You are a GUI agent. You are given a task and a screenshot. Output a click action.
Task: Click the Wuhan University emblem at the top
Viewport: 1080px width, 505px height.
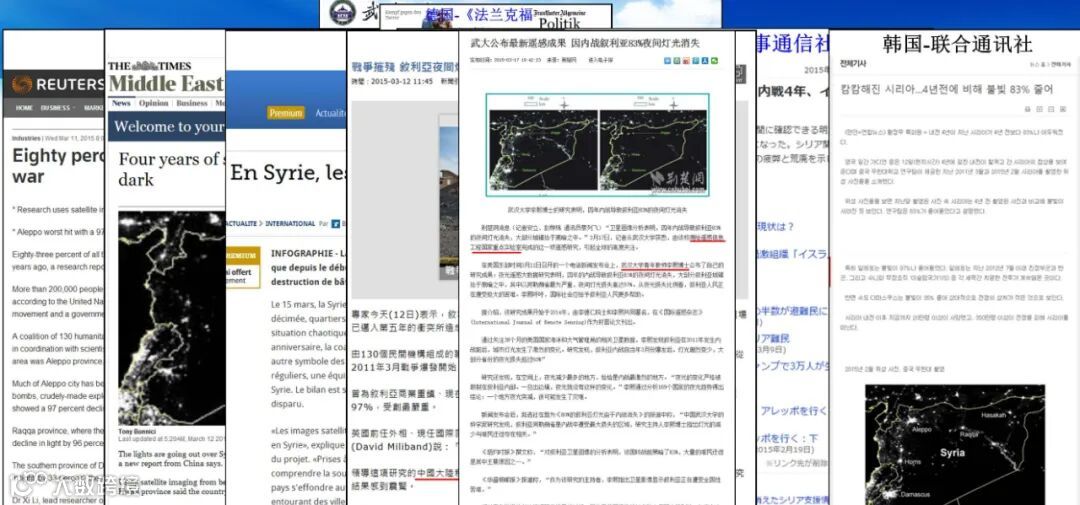[x=342, y=12]
